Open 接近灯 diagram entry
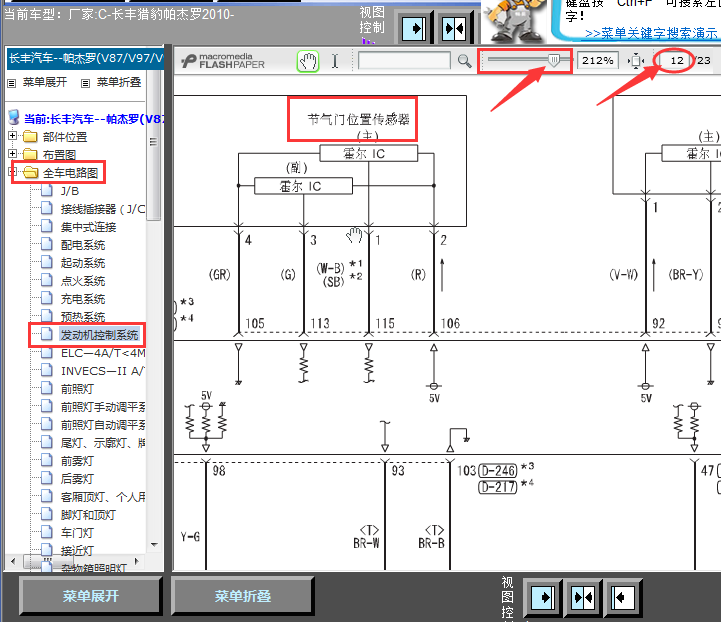This screenshot has height=622, width=721. click(x=77, y=551)
